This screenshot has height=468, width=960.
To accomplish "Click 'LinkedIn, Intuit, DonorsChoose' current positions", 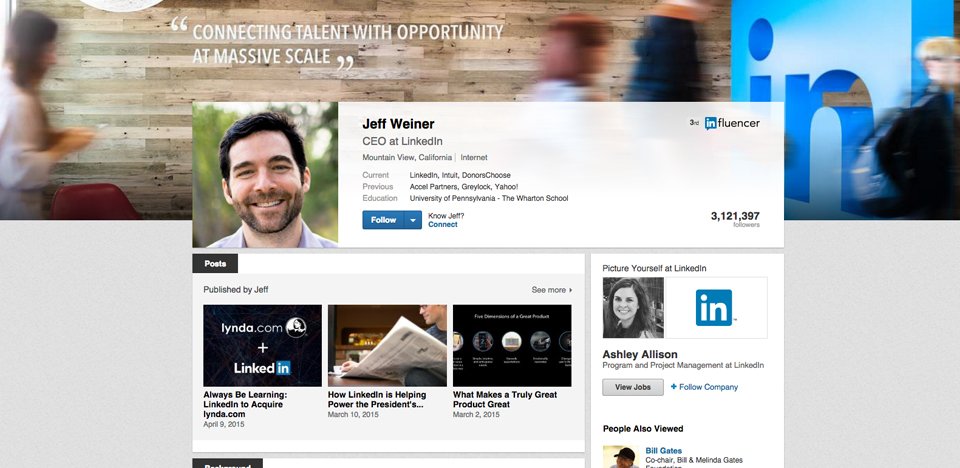I will pos(460,175).
